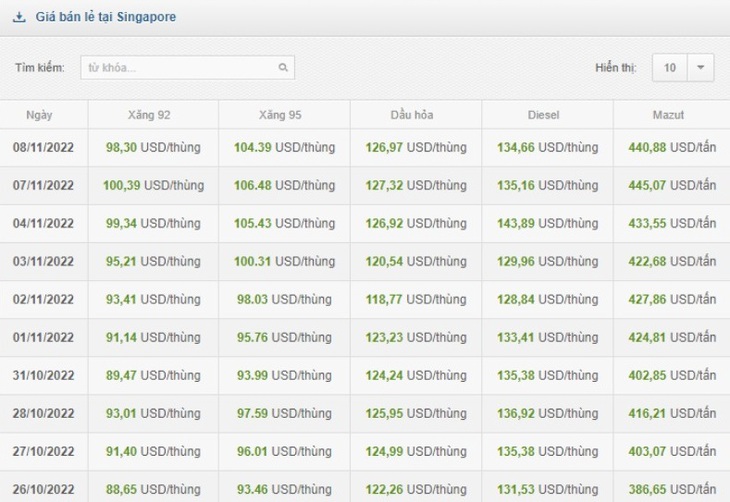Open Giá bán lẻ tại Singapore link
Image resolution: width=730 pixels, height=502 pixels.
(106, 17)
